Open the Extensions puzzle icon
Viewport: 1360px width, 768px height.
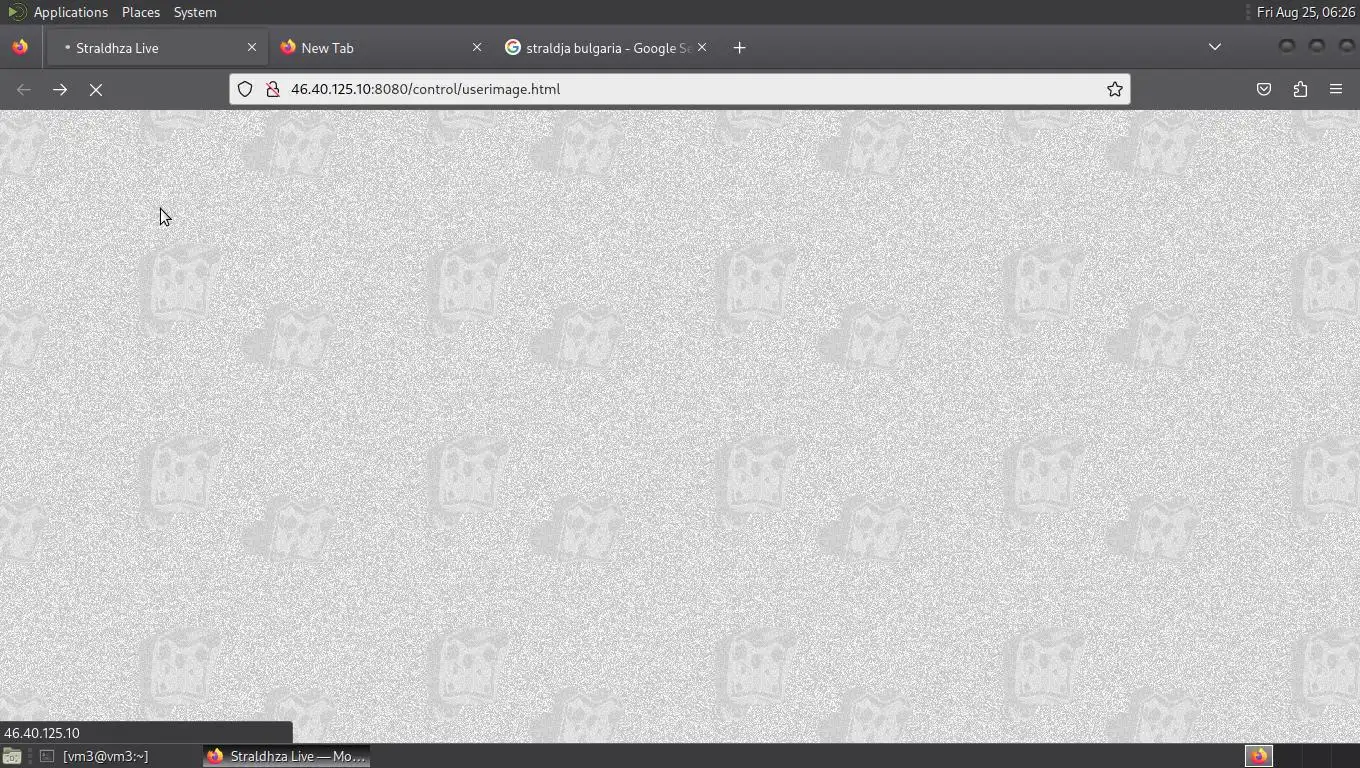1300,89
